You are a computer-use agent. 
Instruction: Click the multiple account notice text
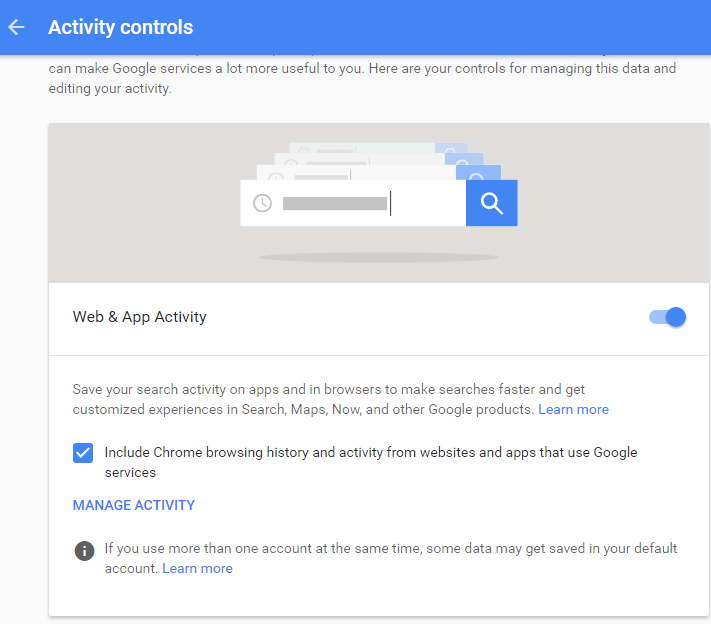point(391,558)
